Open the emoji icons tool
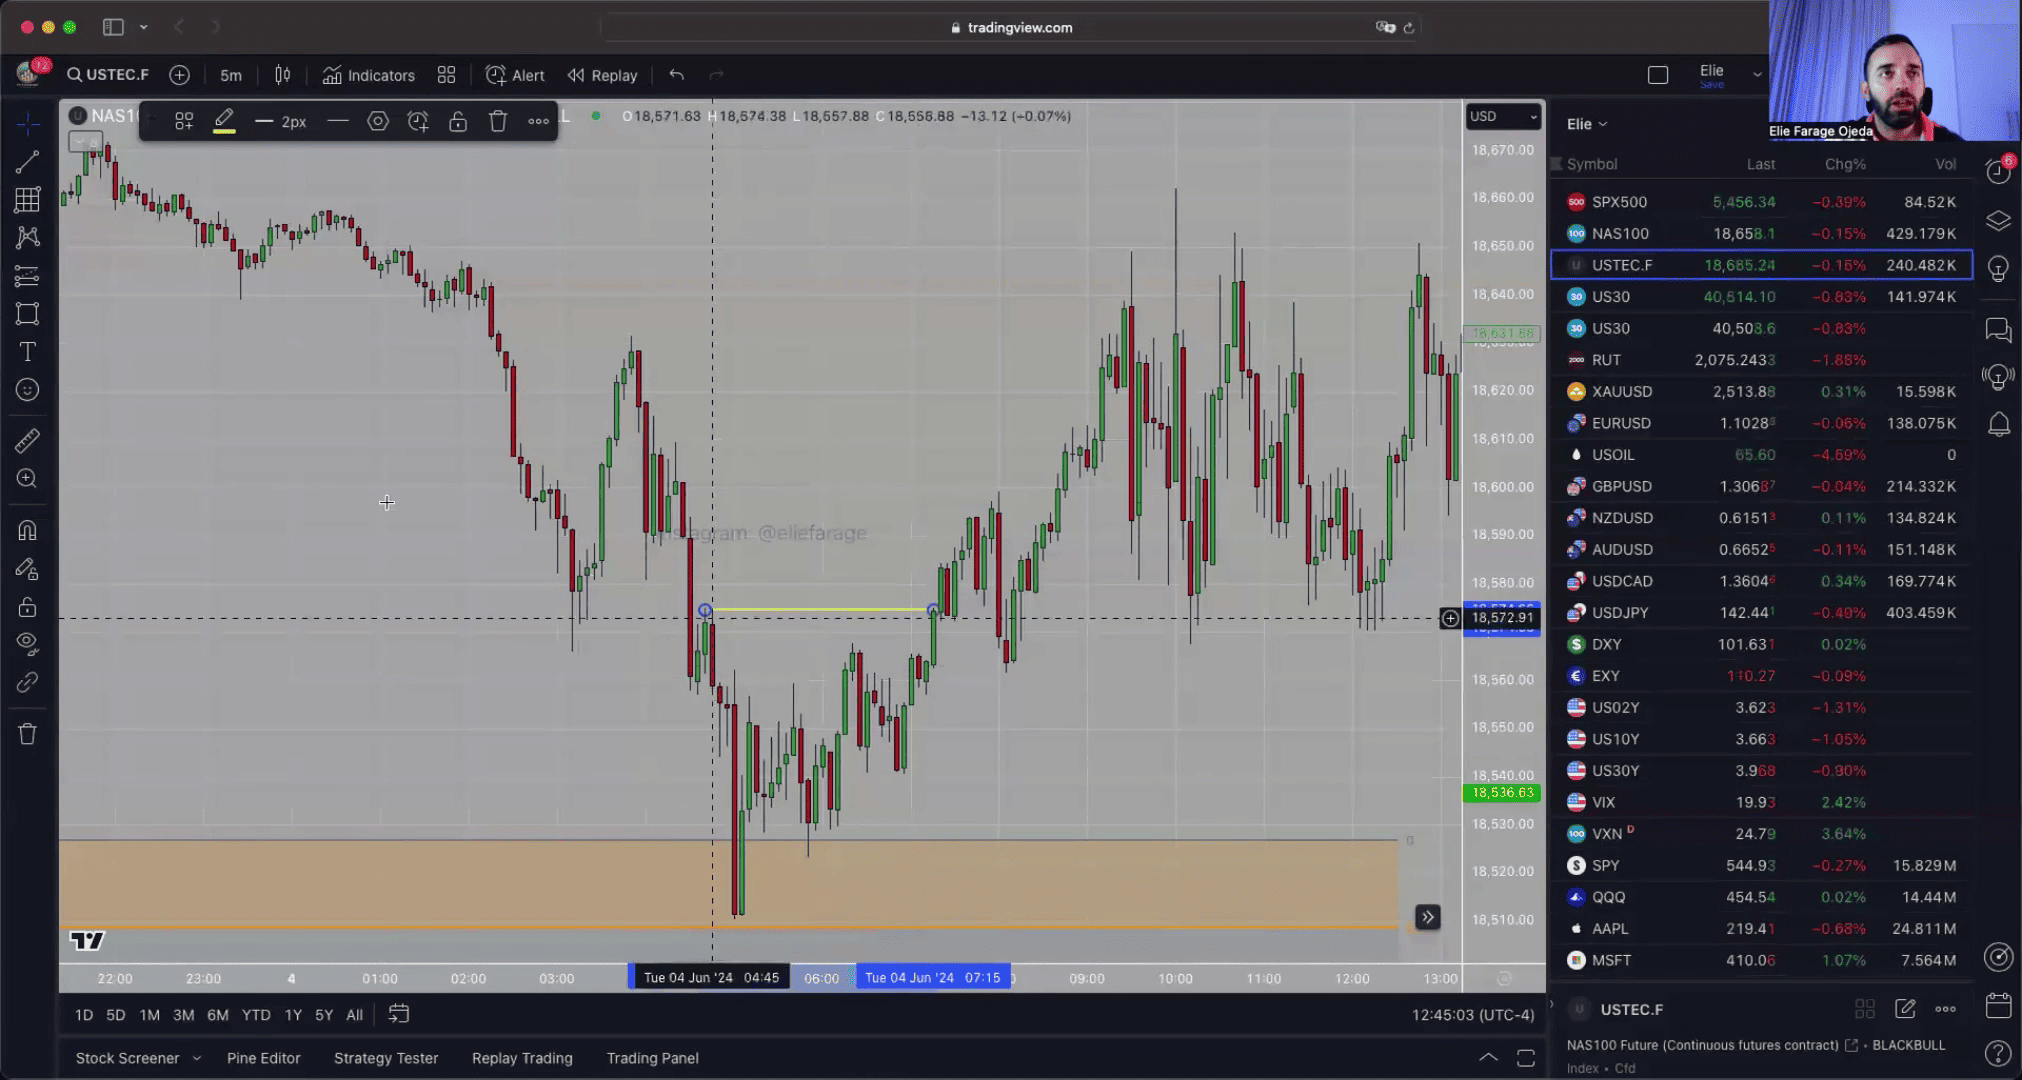 click(x=27, y=390)
